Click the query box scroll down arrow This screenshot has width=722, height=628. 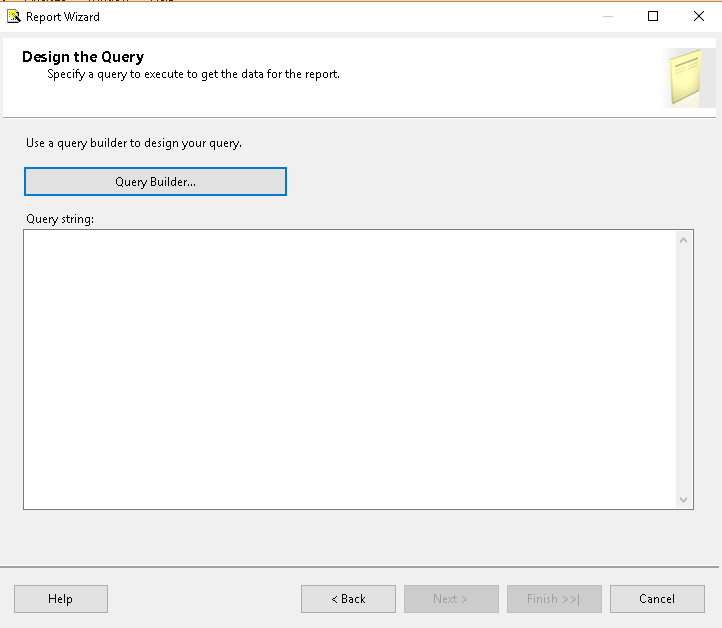pos(684,499)
